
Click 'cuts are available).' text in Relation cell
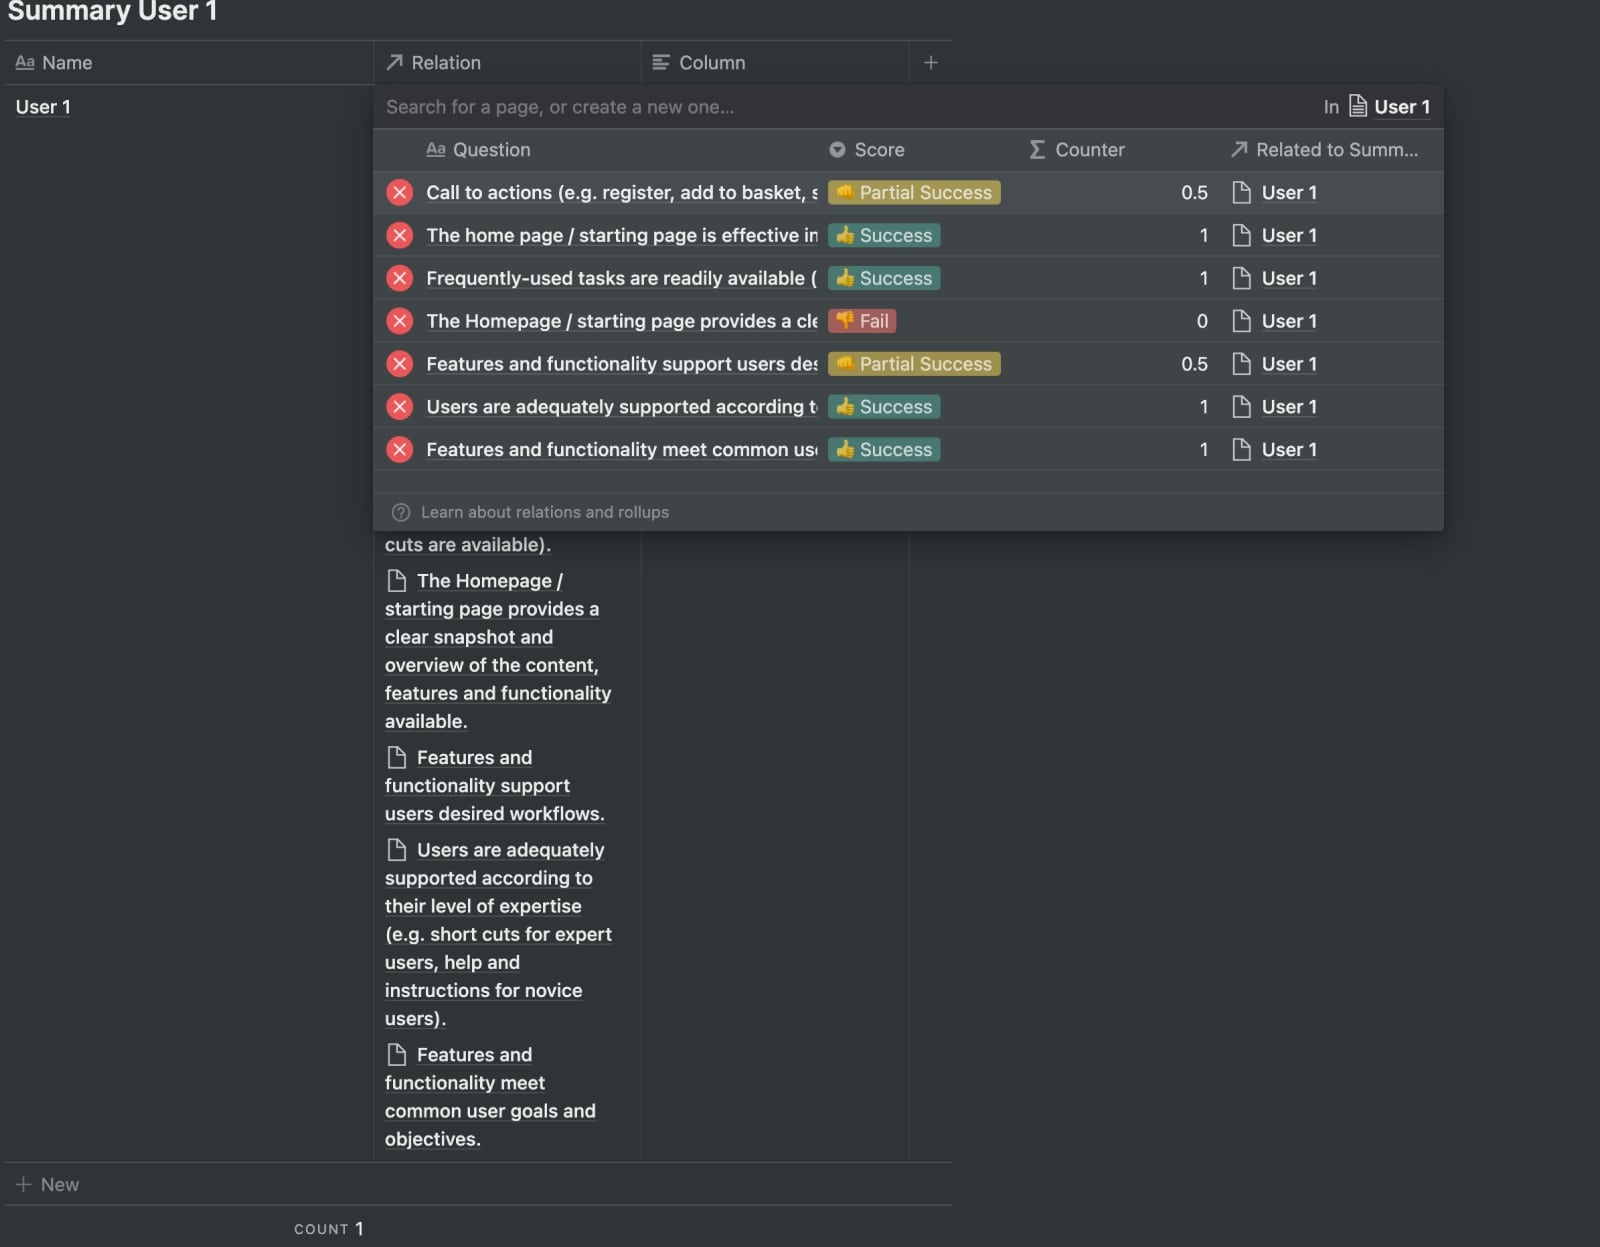click(x=468, y=545)
